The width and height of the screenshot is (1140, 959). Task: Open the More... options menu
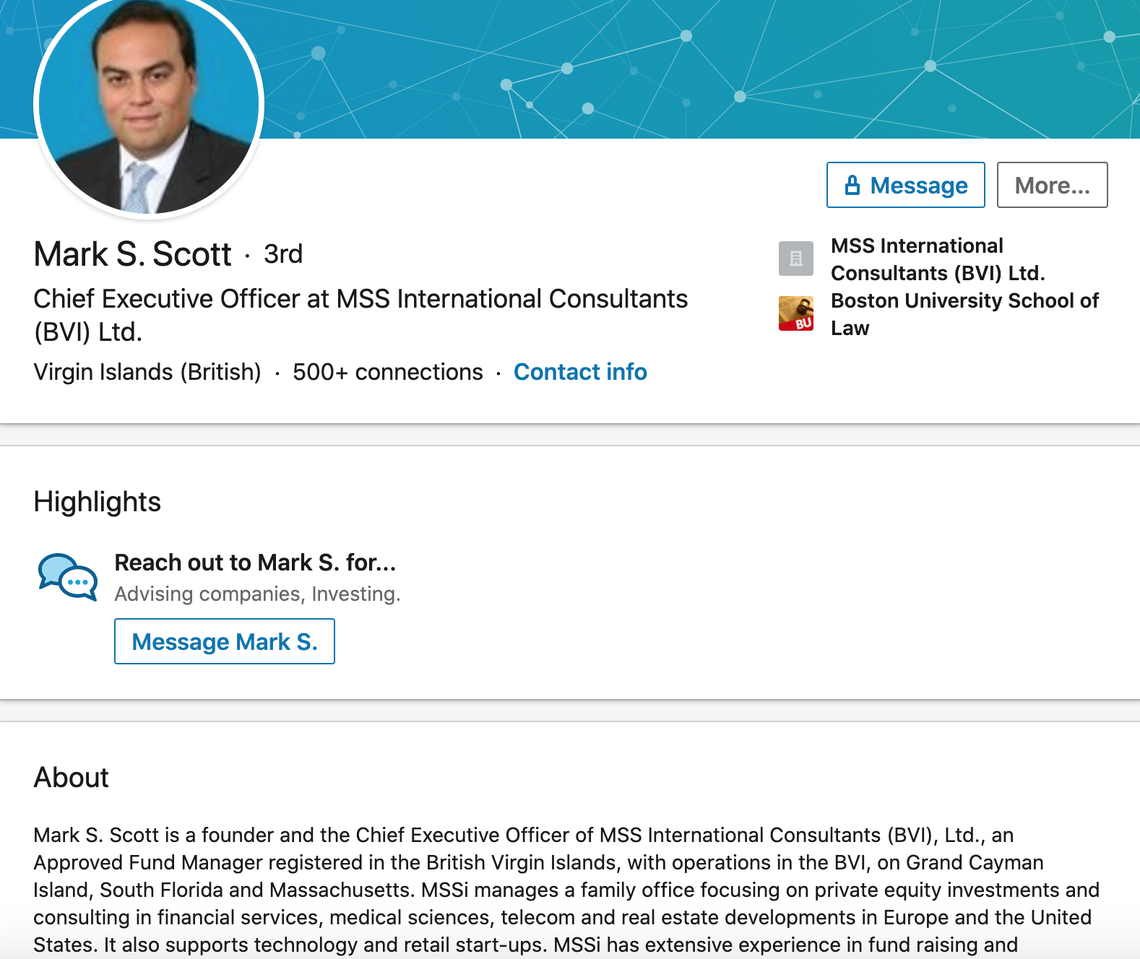pos(1051,184)
